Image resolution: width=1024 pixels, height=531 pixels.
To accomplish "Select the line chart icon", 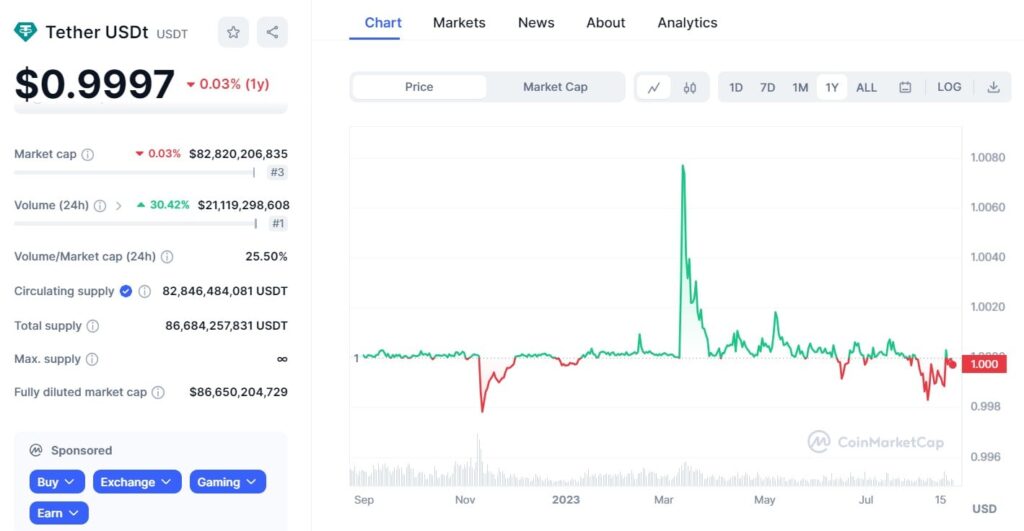I will pyautogui.click(x=654, y=88).
